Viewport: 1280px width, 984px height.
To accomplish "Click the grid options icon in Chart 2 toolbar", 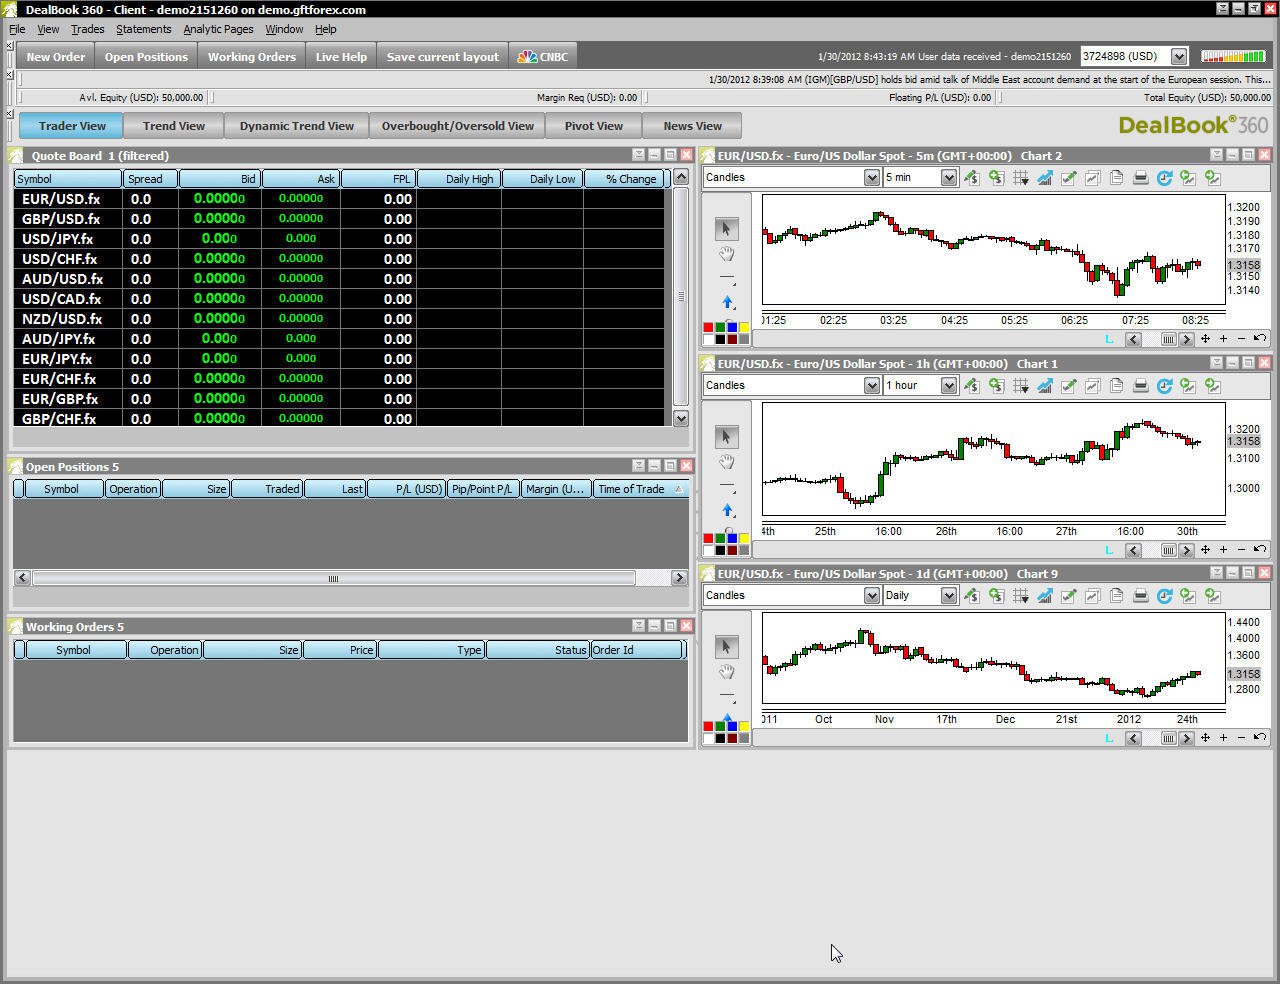I will (1020, 178).
